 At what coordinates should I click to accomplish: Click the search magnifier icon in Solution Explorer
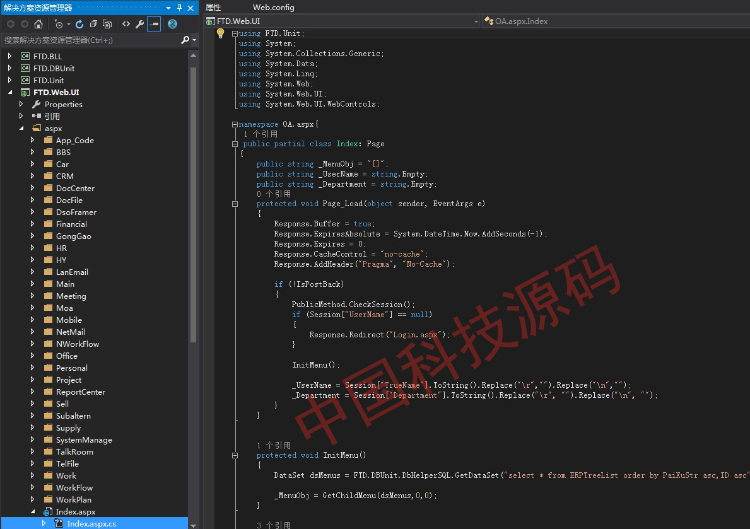(x=186, y=41)
